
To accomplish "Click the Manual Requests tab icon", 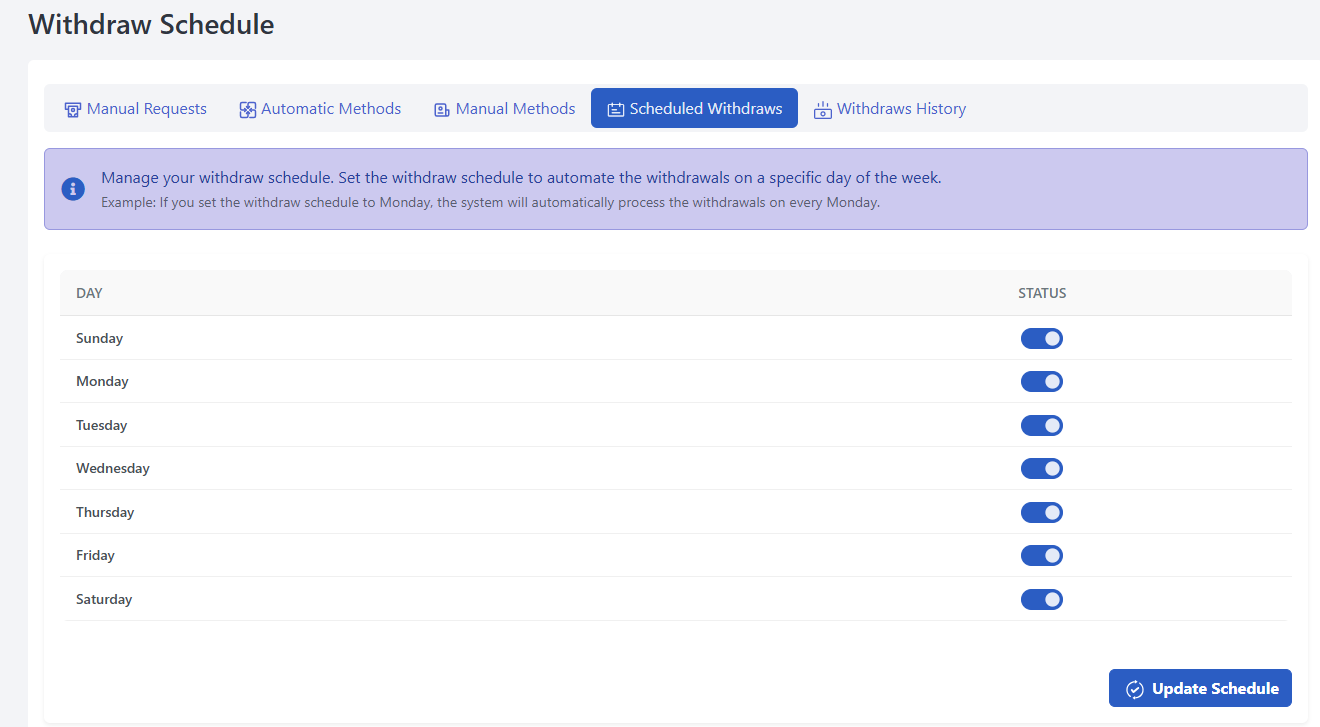I will point(72,109).
